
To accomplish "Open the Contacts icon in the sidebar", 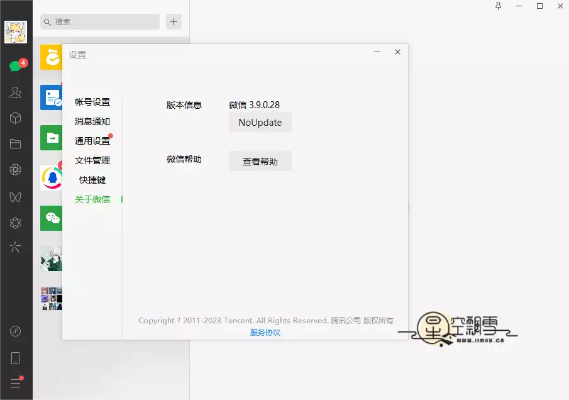I will [x=15, y=92].
